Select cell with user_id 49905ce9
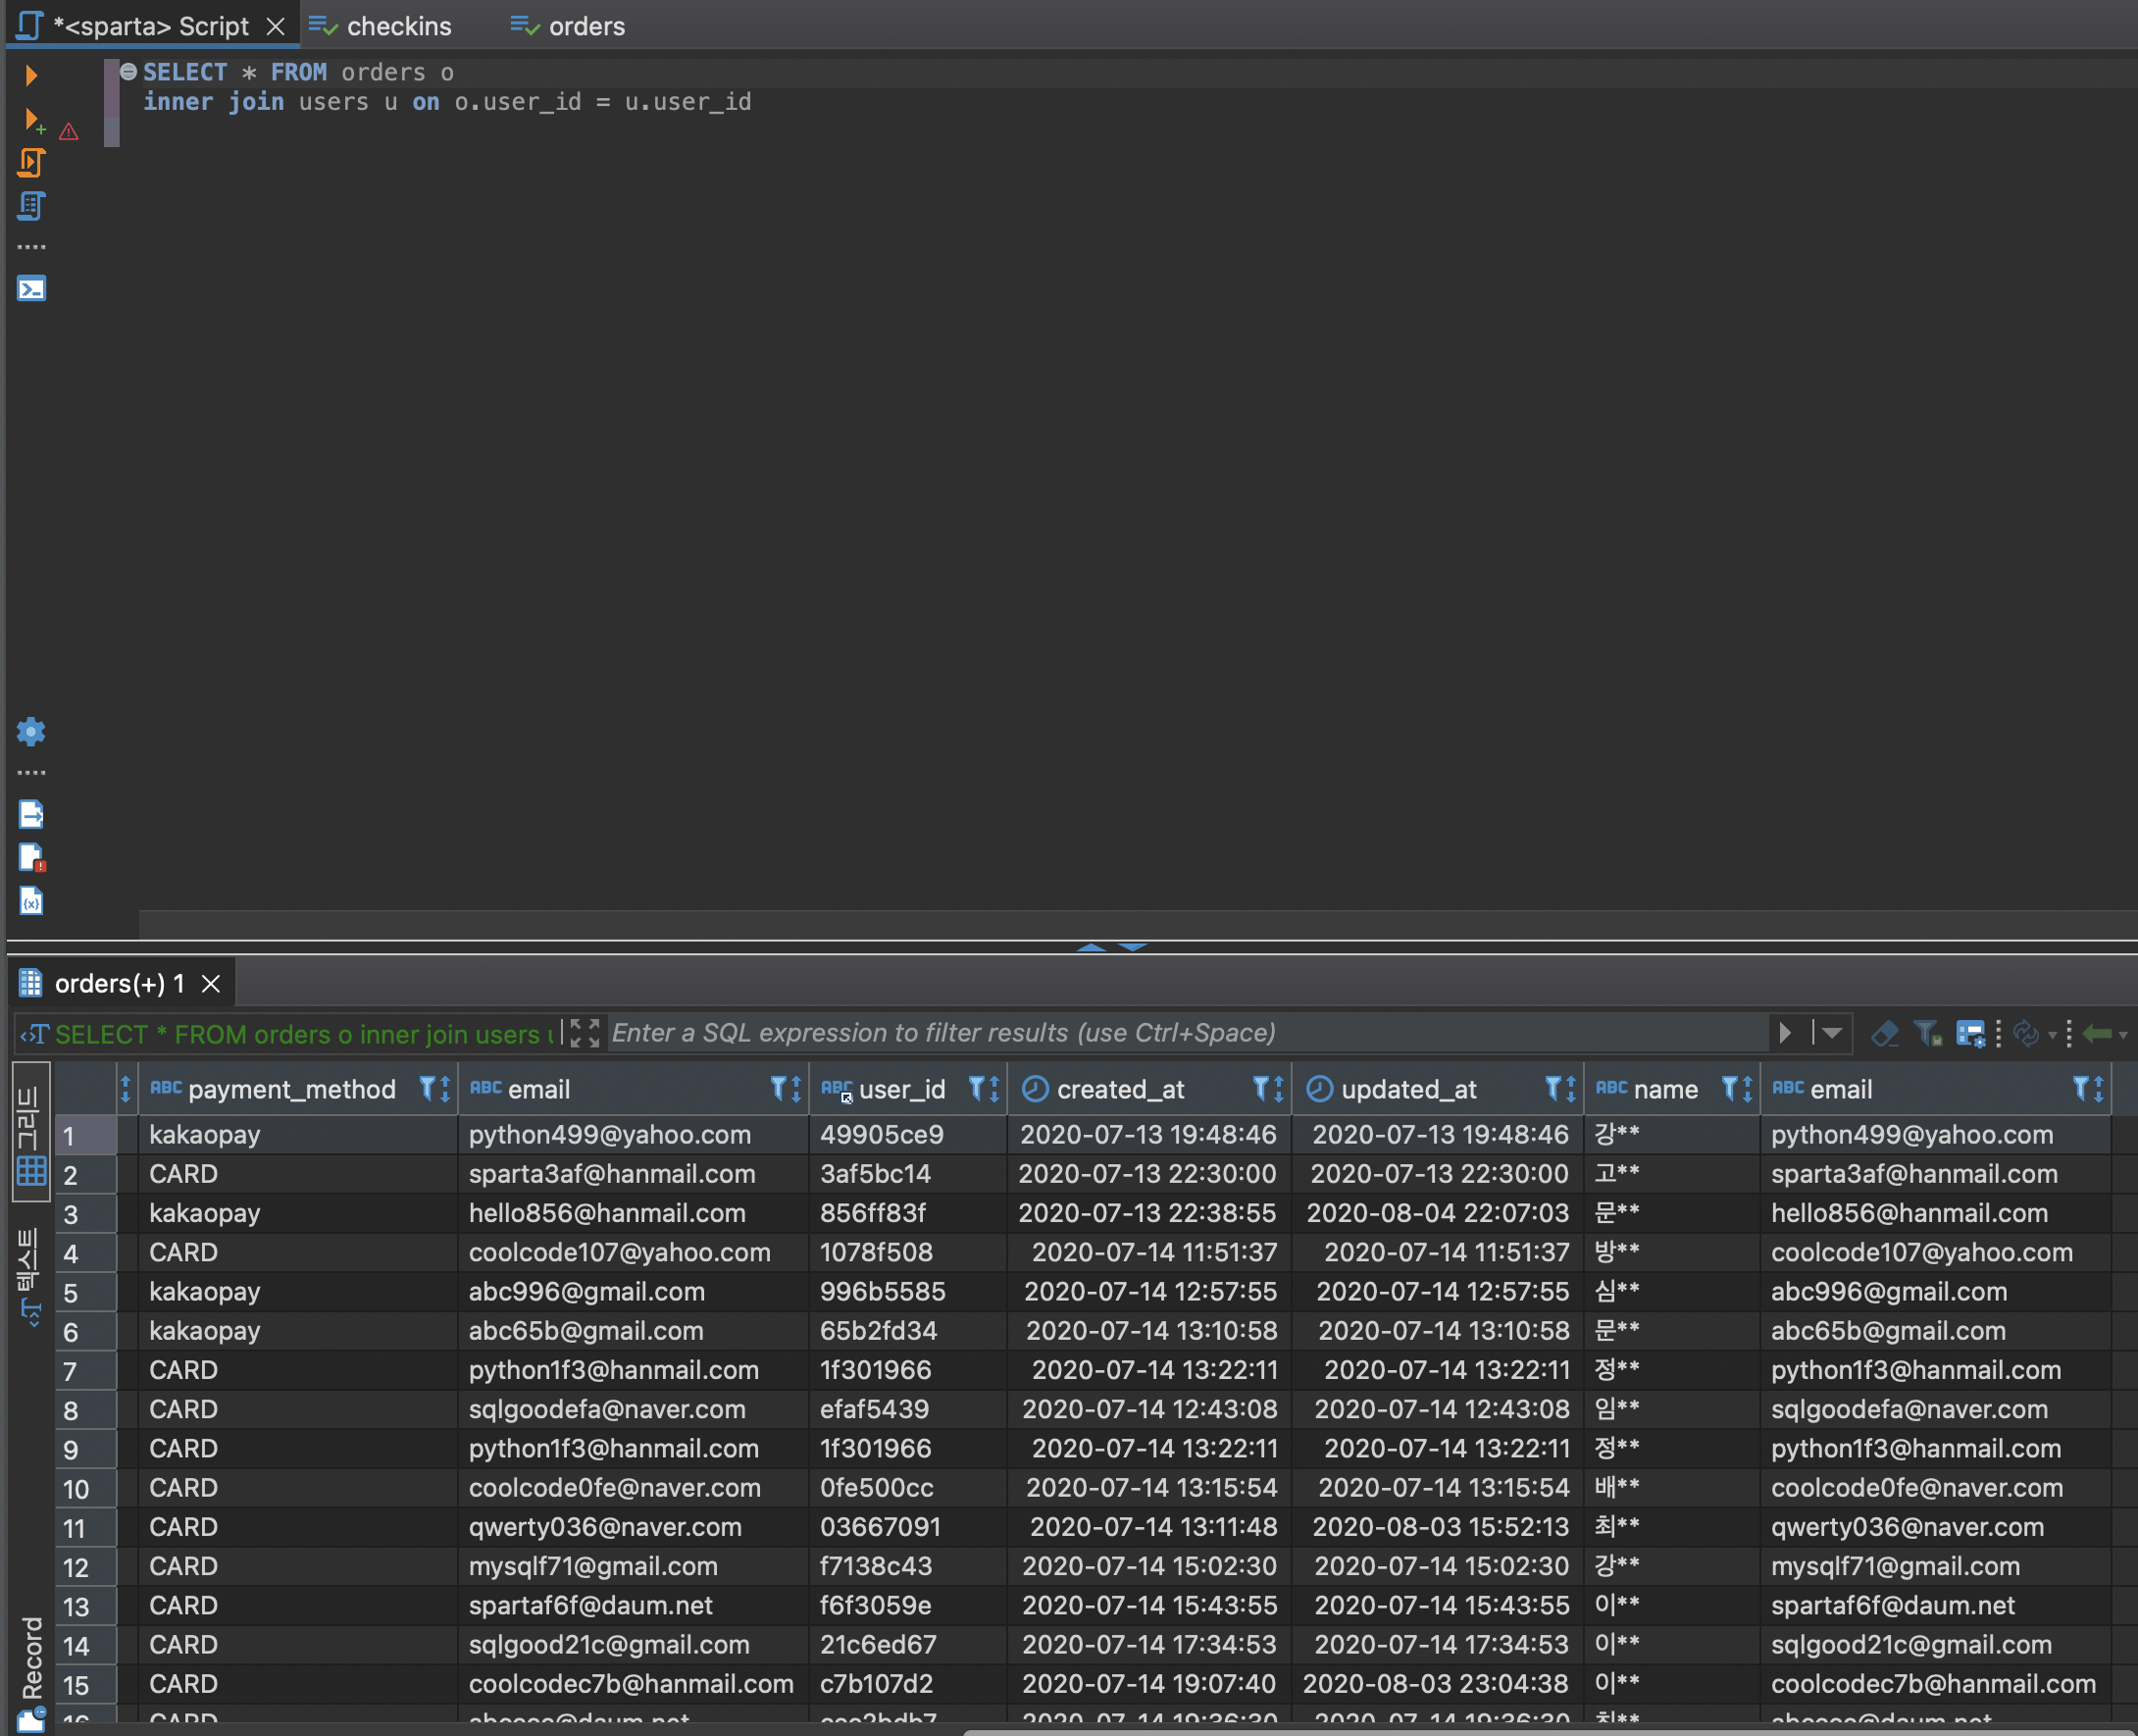This screenshot has width=2138, height=1736. click(x=907, y=1135)
